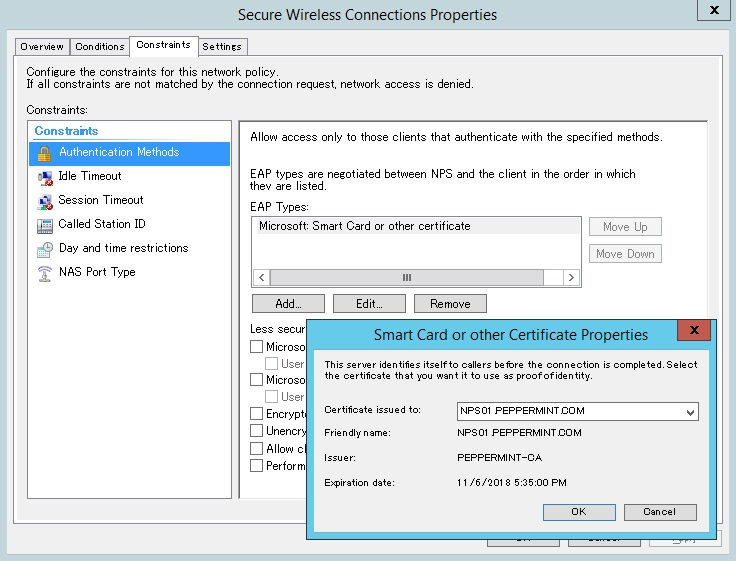Viewport: 736px width, 561px height.
Task: Enable the Unencrypted authentication checkbox
Action: tap(257, 431)
